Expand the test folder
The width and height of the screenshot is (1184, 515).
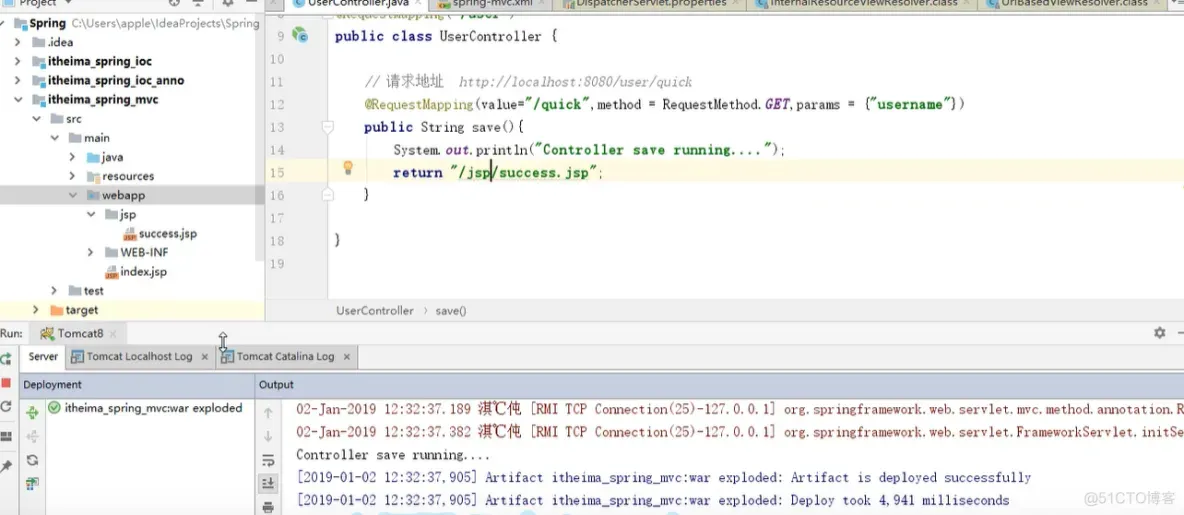pyautogui.click(x=54, y=291)
